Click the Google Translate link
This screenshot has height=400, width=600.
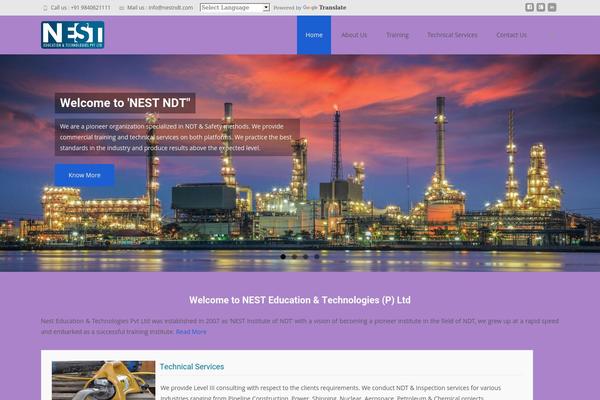(x=324, y=7)
